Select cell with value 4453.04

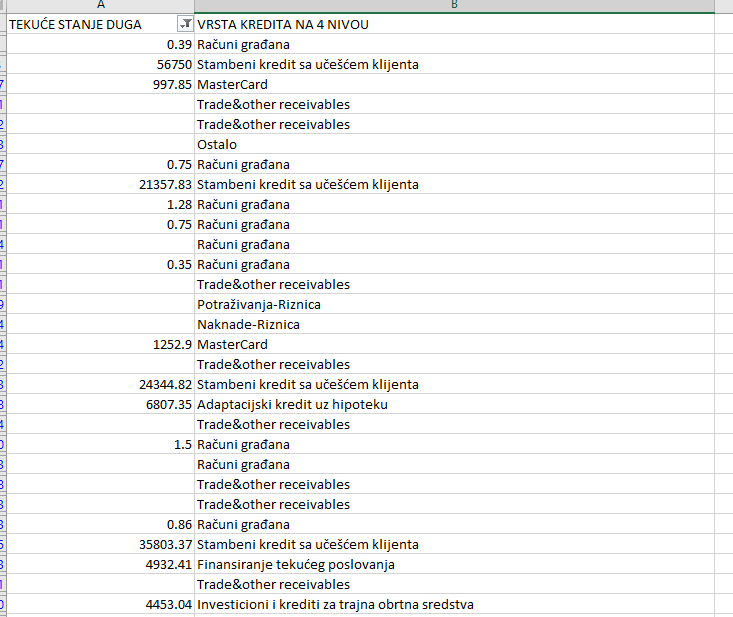[101, 604]
